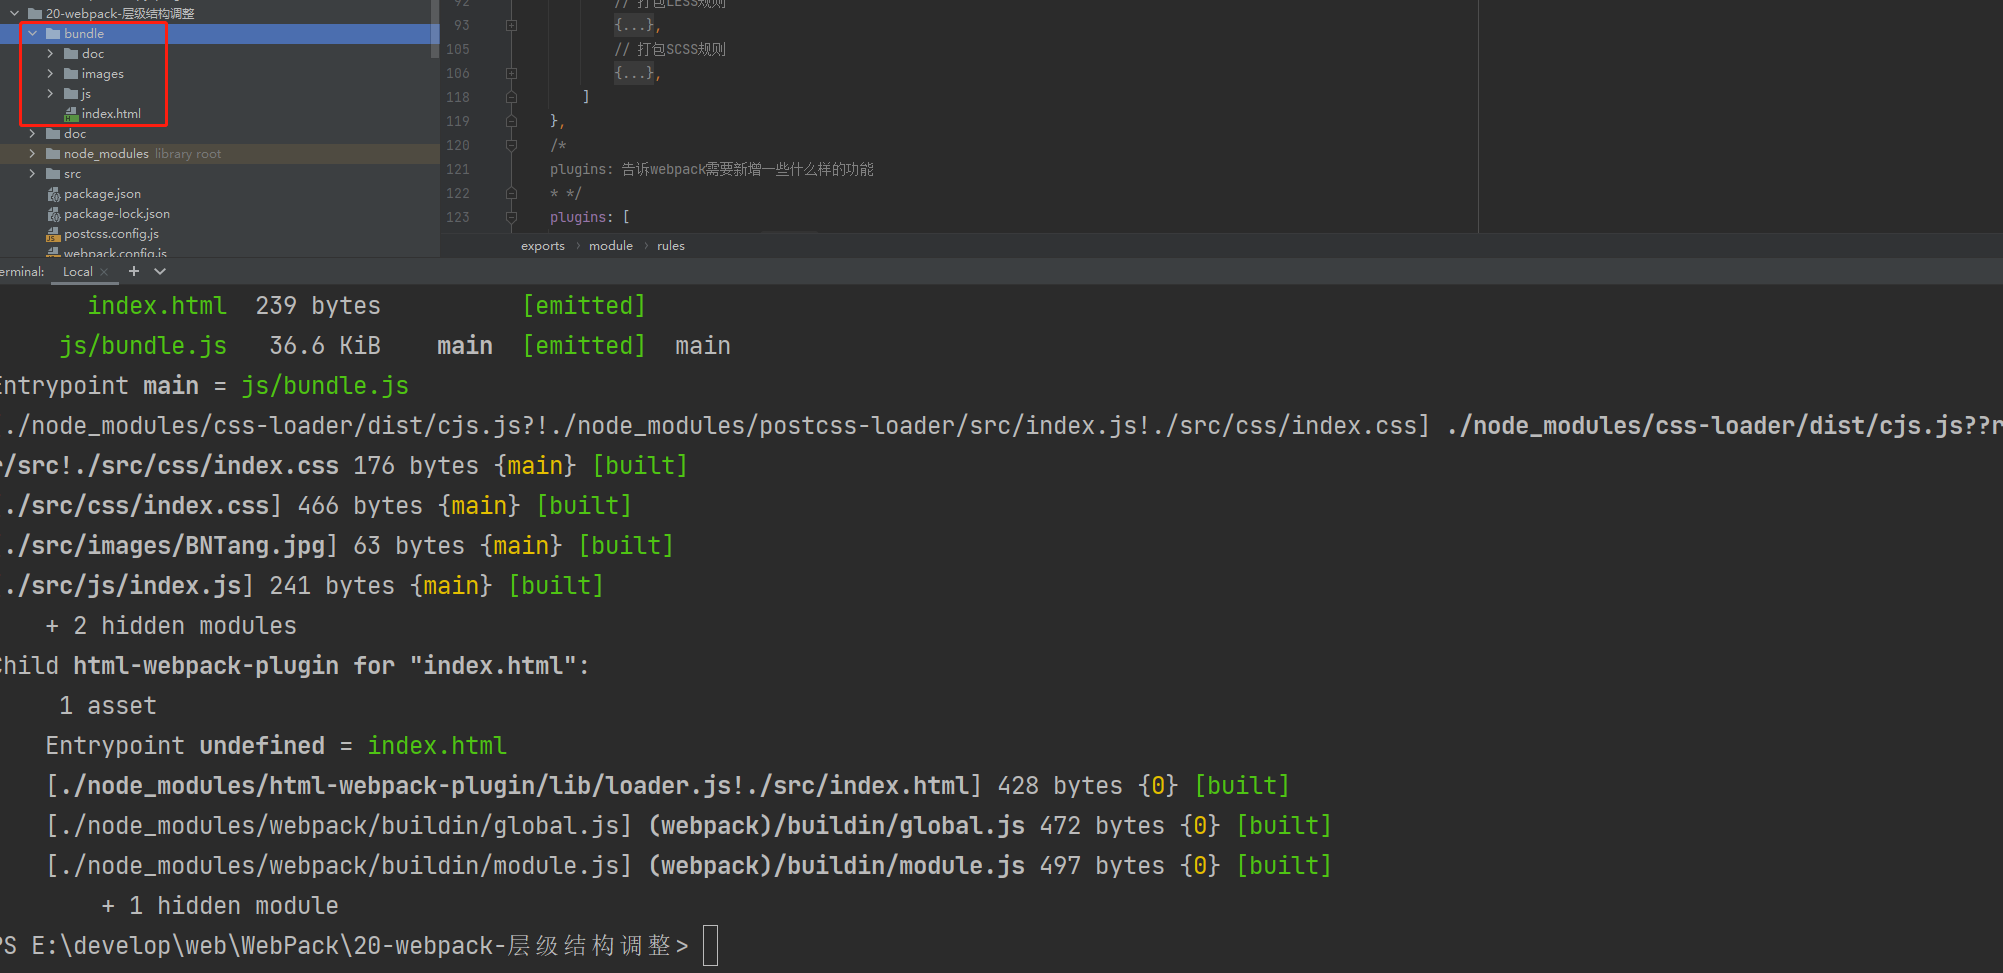Click the package.json file icon
The height and width of the screenshot is (973, 2003).
point(54,193)
